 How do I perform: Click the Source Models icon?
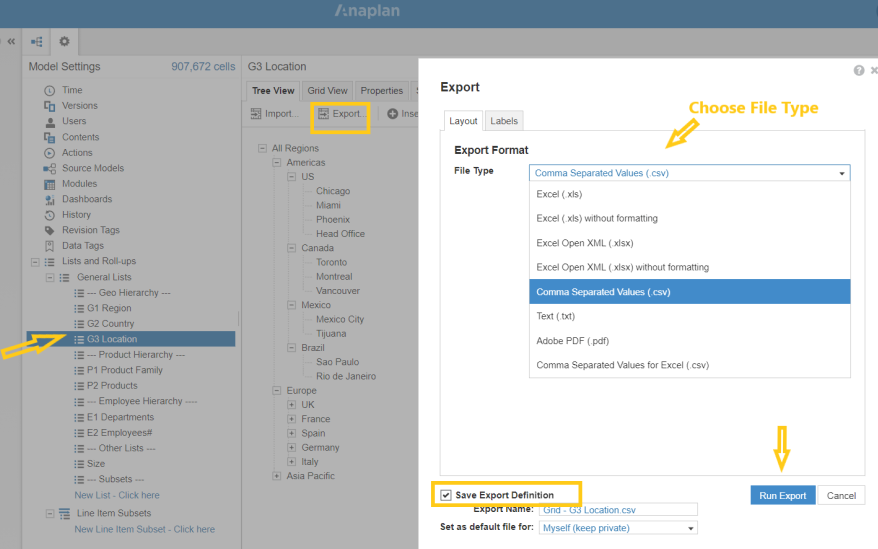(50, 168)
